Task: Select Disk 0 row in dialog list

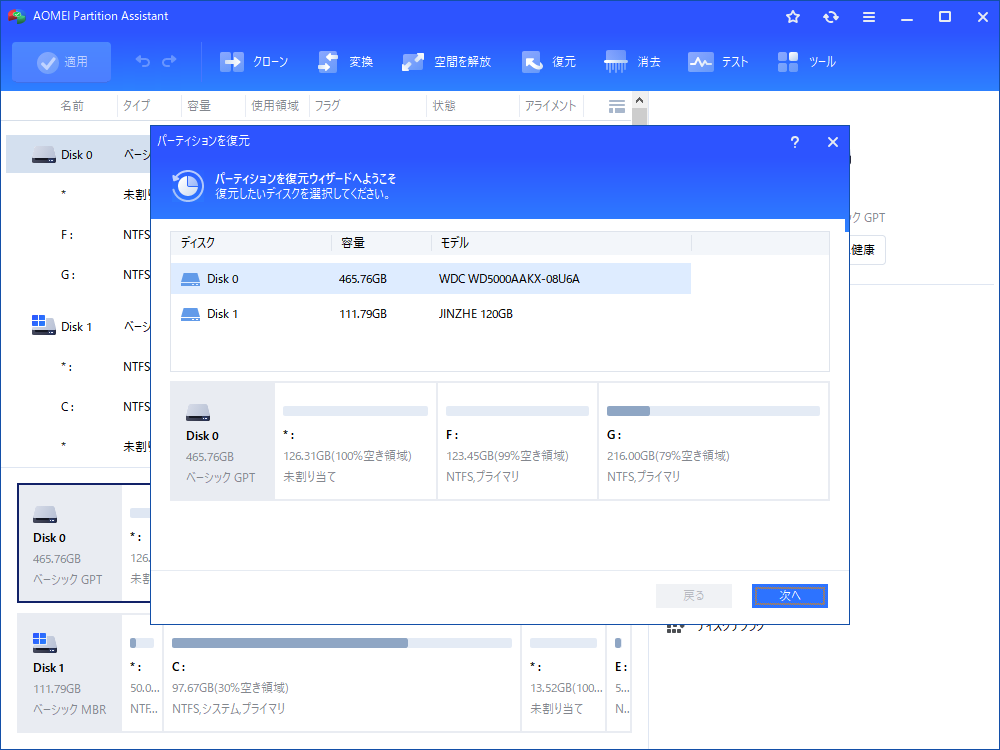Action: [x=430, y=279]
